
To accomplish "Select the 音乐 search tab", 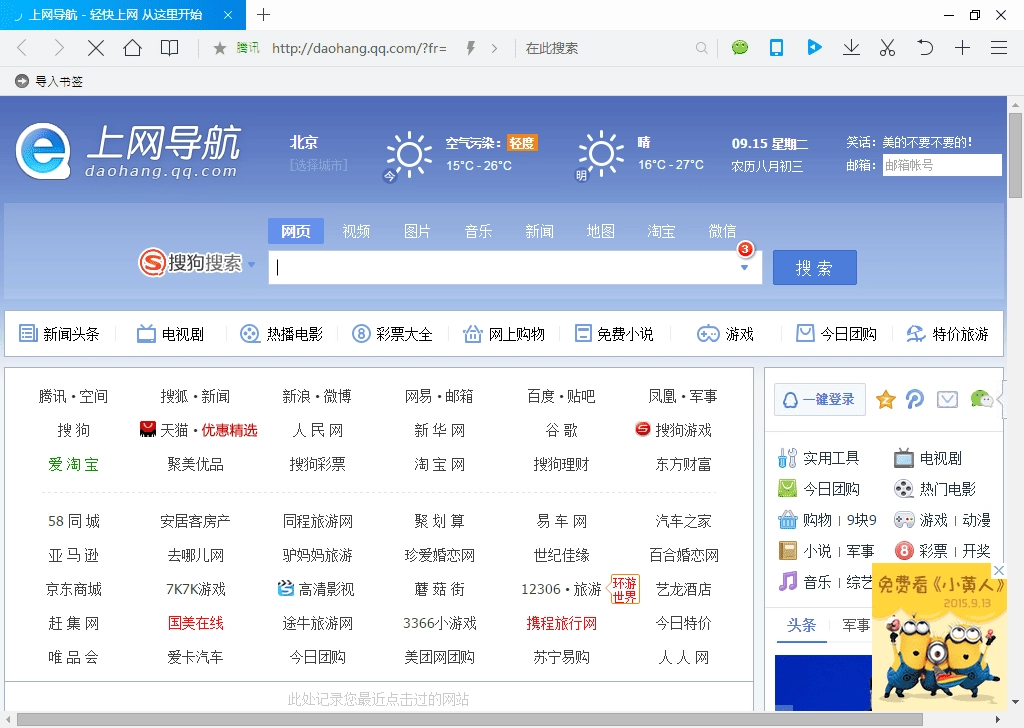I will [x=478, y=231].
